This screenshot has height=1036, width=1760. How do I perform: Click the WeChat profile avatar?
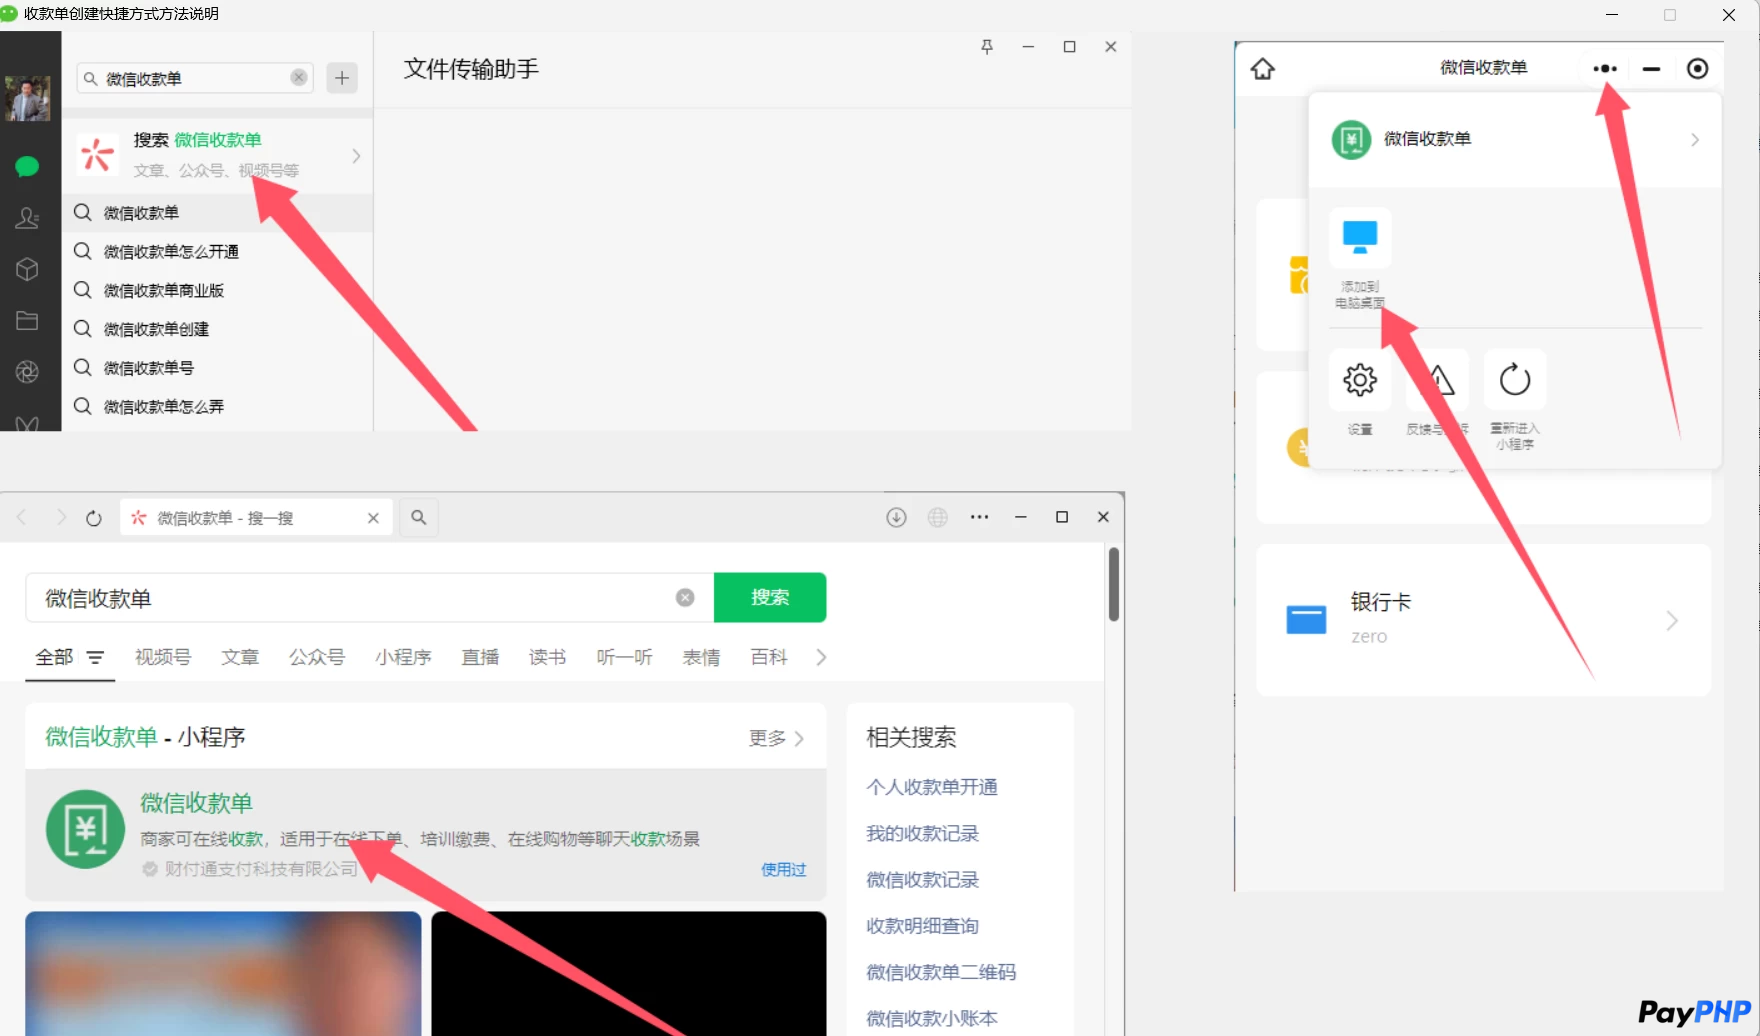coord(27,98)
